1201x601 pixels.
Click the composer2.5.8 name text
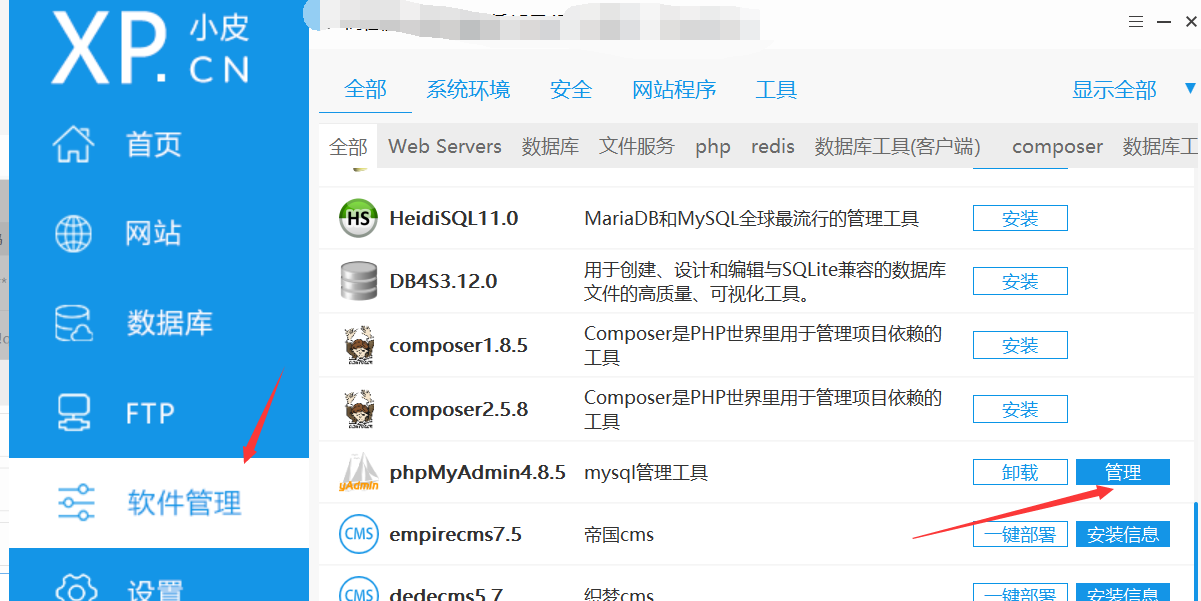(458, 410)
